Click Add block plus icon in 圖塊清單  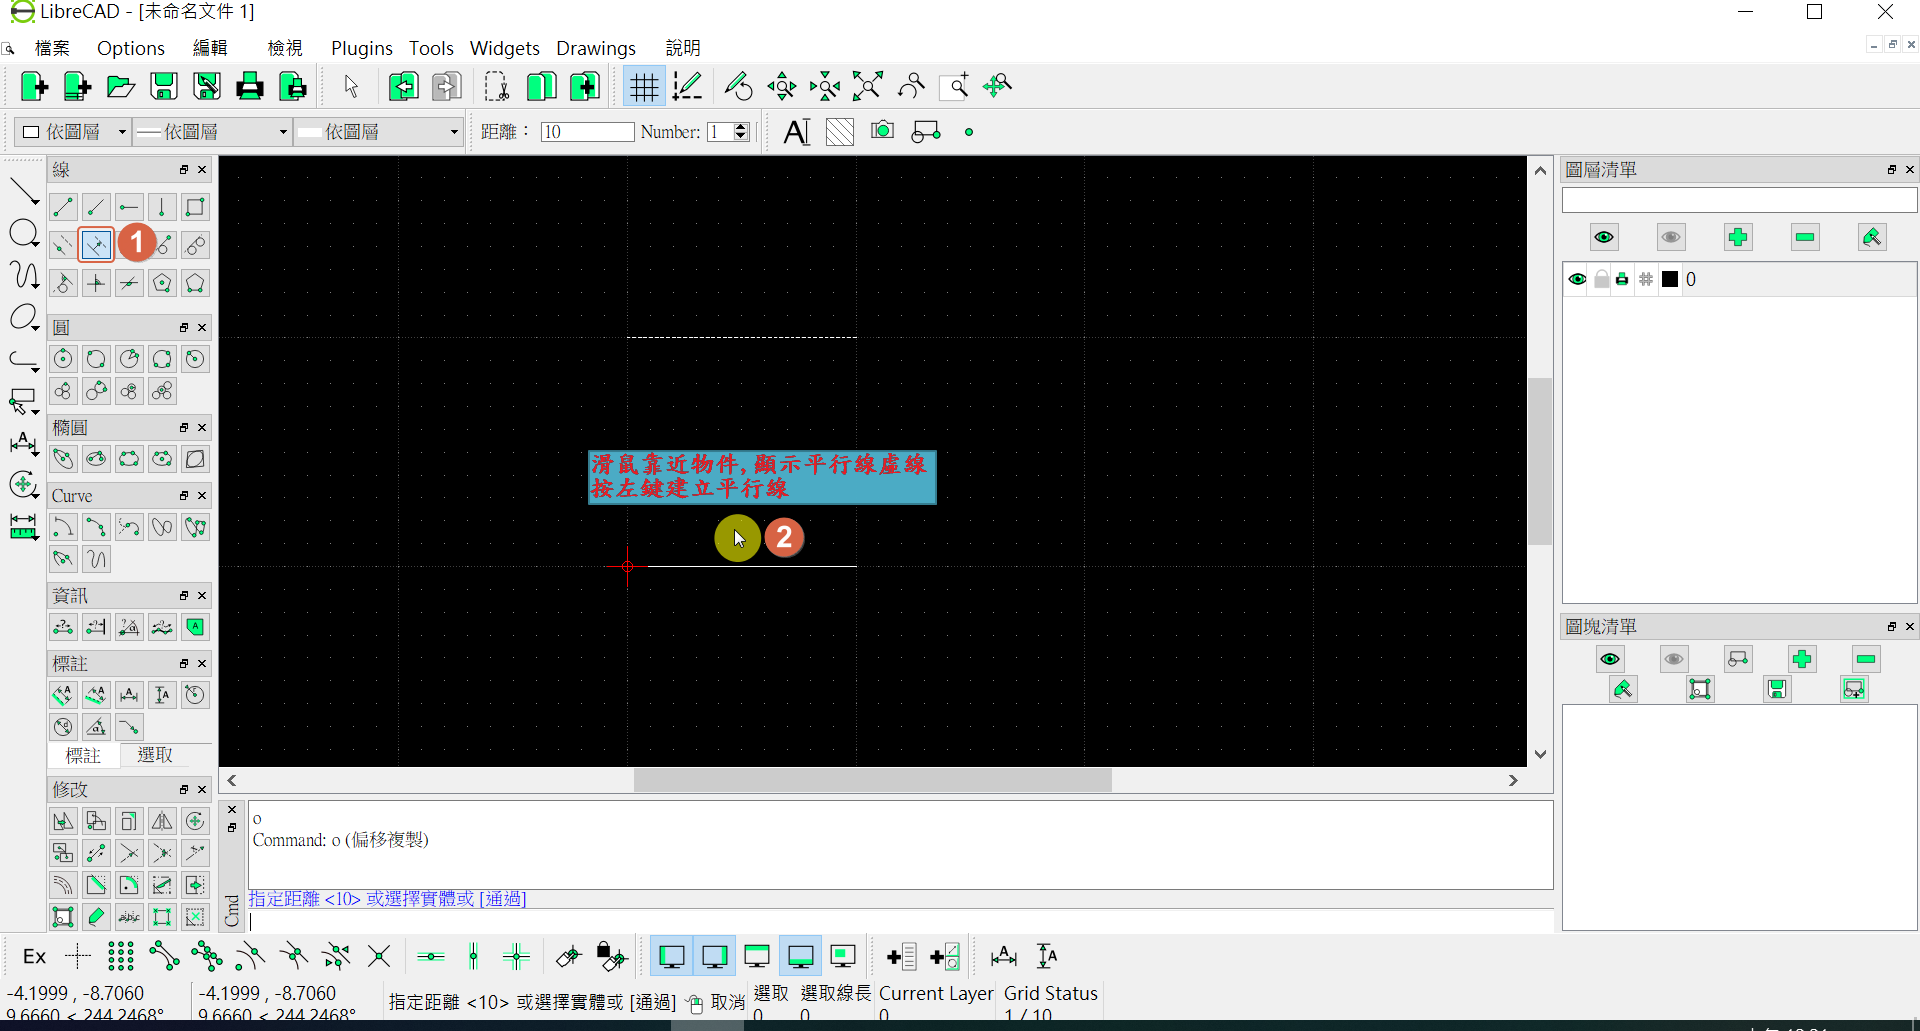(1802, 659)
